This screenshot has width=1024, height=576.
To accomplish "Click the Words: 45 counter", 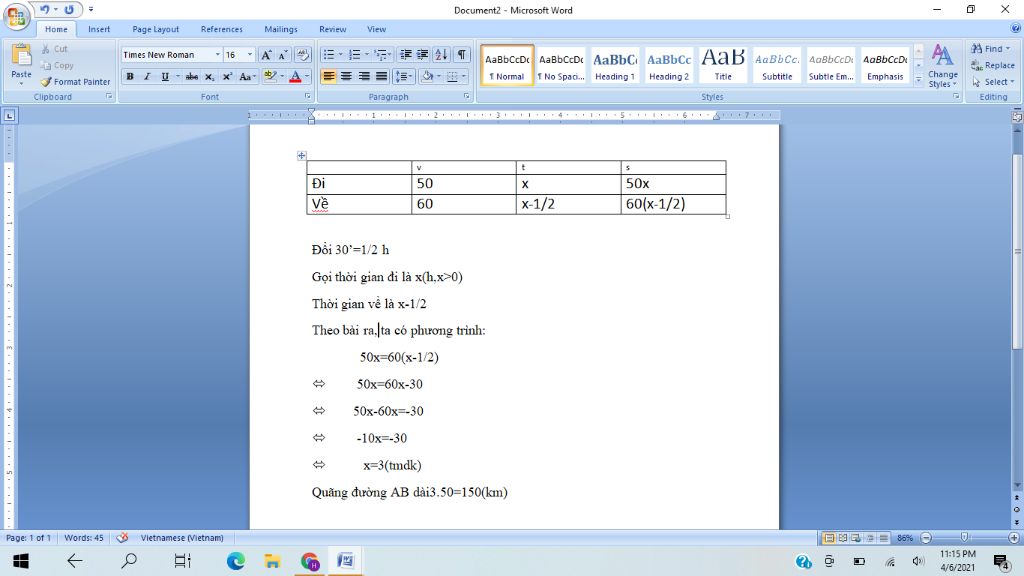I will 84,537.
